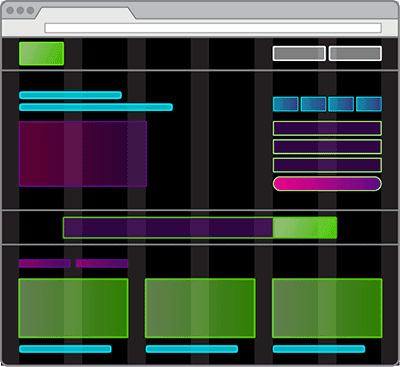Click the browser address bar
Image resolution: width=400 pixels, height=367 pixels.
pos(213,28)
